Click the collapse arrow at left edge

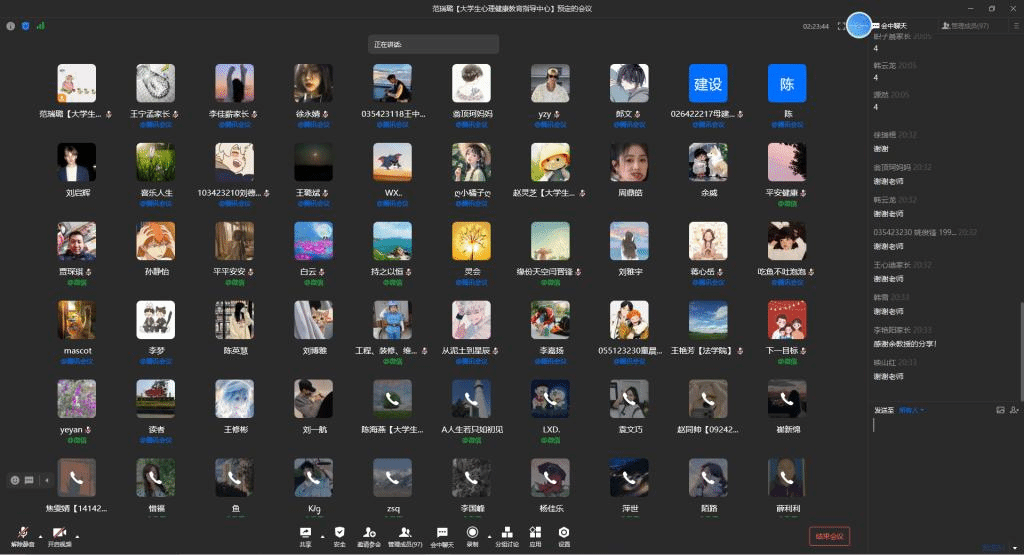pos(46,480)
